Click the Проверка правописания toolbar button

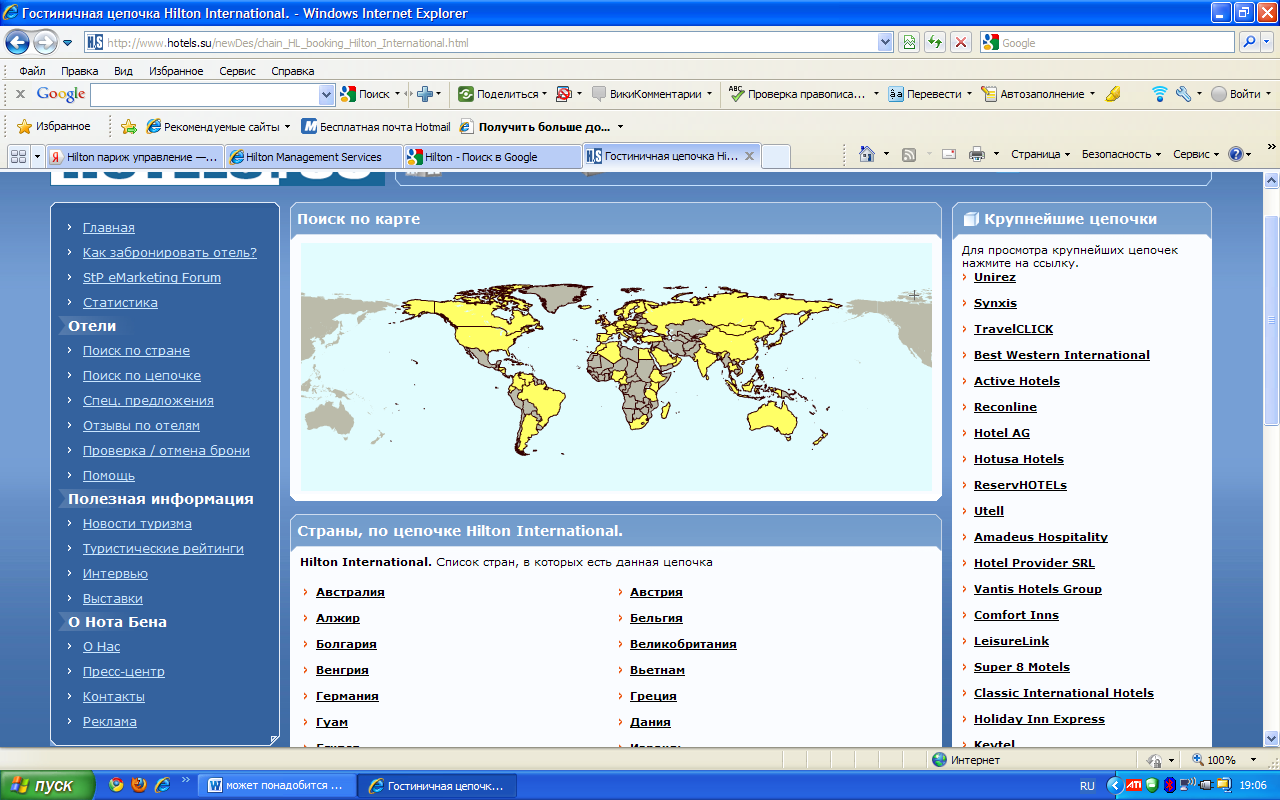pyautogui.click(x=797, y=94)
